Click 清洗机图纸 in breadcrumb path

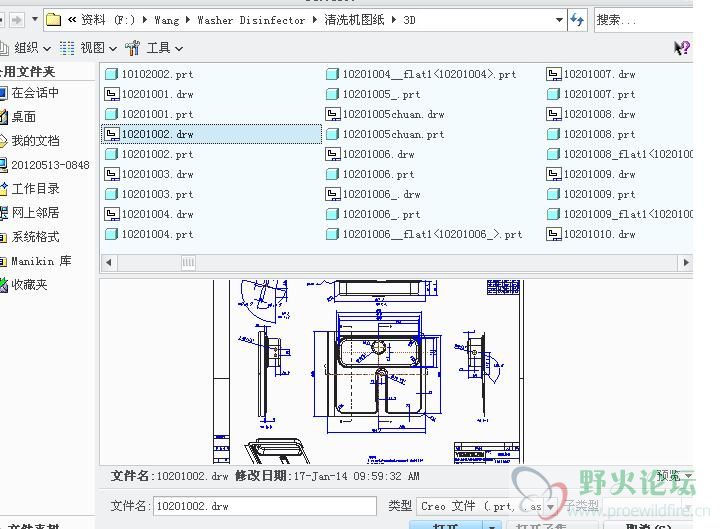[x=354, y=20]
